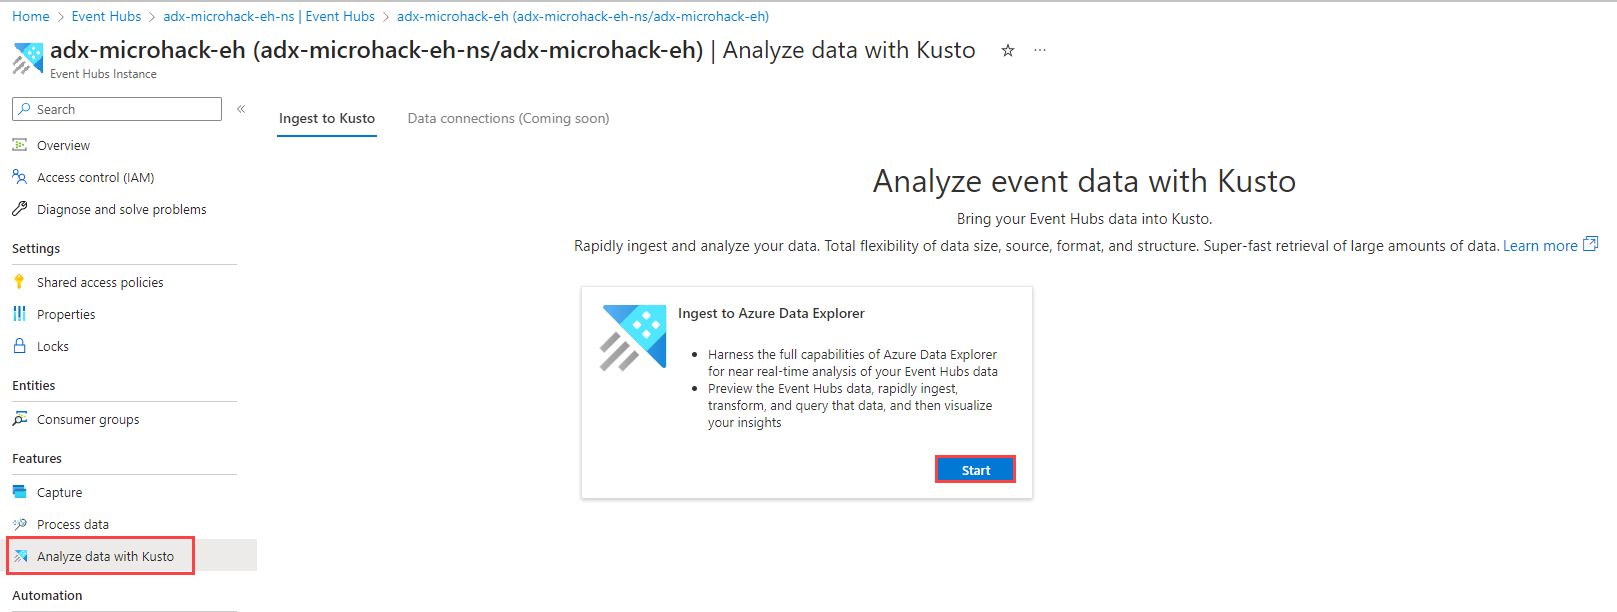1617x612 pixels.
Task: Open Locks padlock icon
Action: click(20, 346)
